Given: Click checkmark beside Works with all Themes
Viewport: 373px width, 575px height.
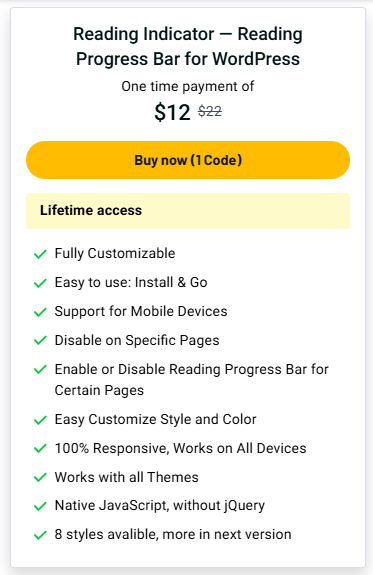Looking at the screenshot, I should pyautogui.click(x=40, y=477).
